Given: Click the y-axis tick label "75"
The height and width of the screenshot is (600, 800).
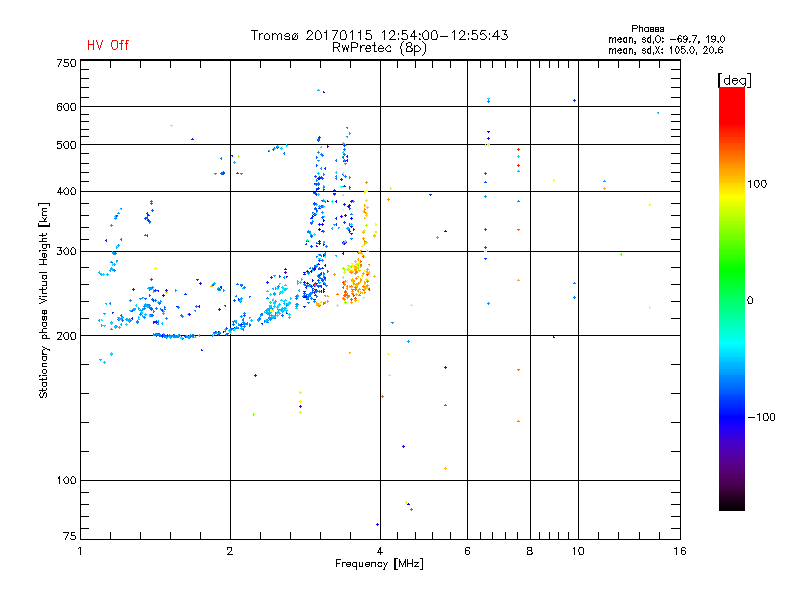Looking at the screenshot, I should point(70,536).
